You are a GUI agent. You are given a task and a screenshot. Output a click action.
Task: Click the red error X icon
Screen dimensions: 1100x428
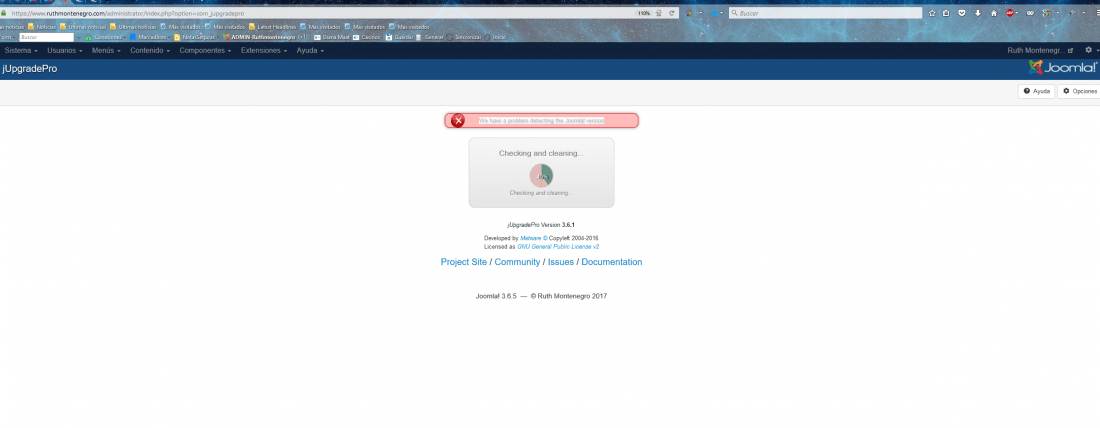tap(457, 121)
